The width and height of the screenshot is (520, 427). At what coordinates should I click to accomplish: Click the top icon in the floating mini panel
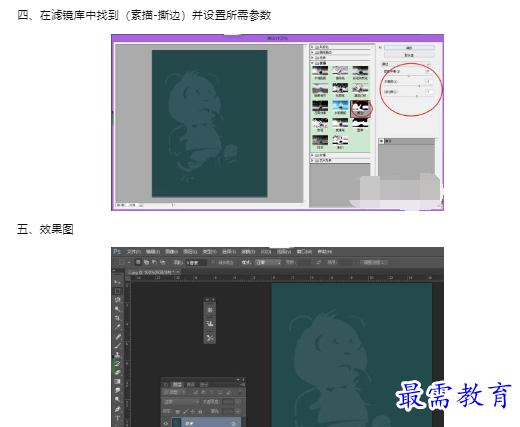point(210,310)
